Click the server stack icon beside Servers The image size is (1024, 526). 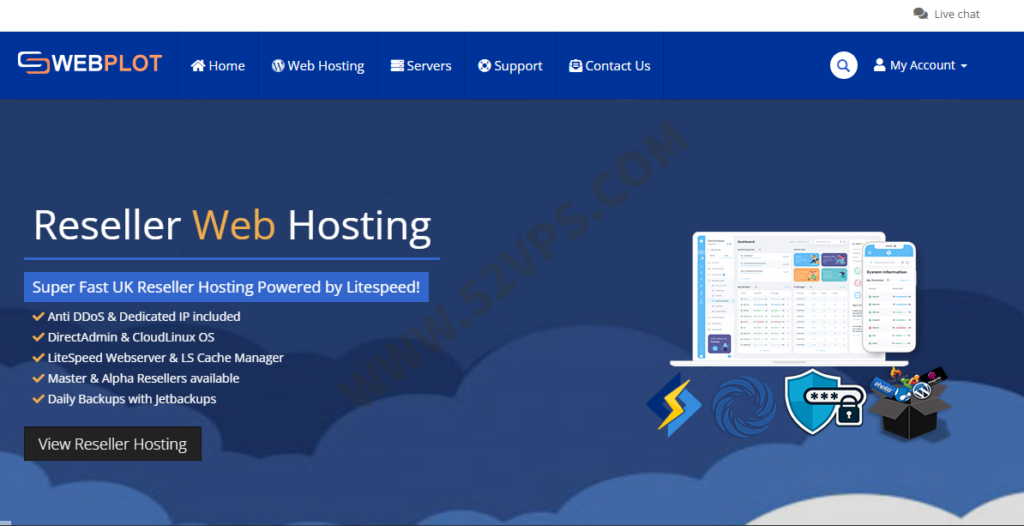(397, 65)
